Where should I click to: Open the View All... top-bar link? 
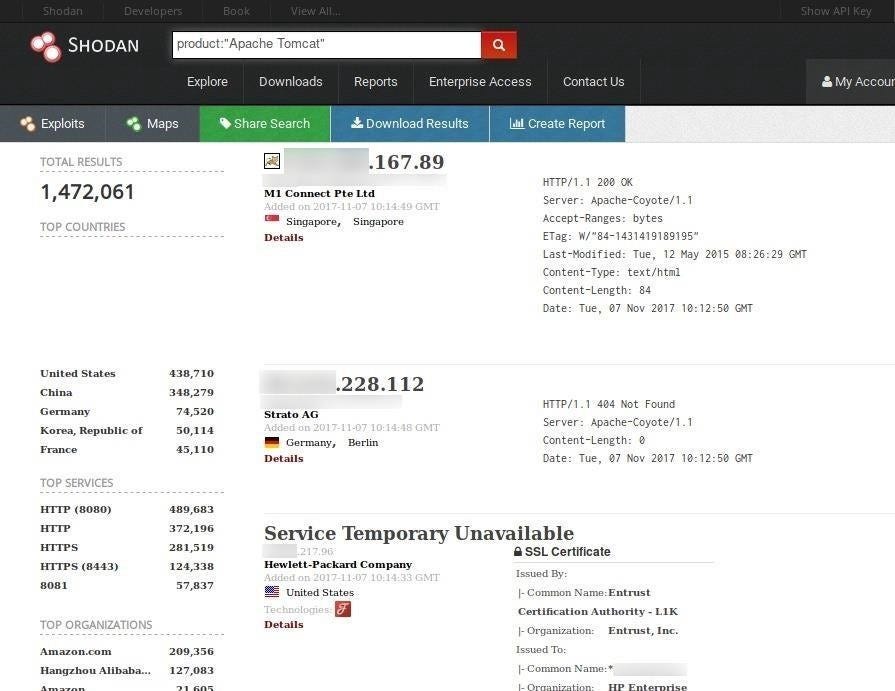point(316,11)
